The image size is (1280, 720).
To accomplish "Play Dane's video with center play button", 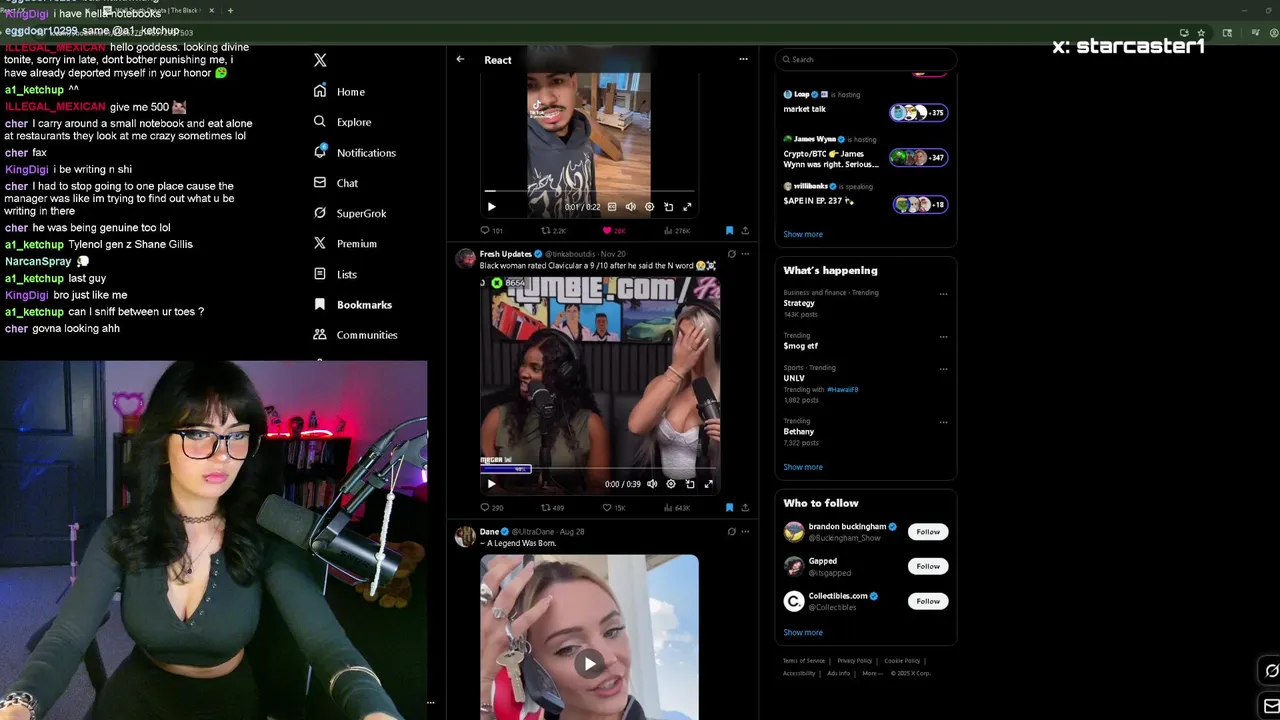I will (590, 663).
